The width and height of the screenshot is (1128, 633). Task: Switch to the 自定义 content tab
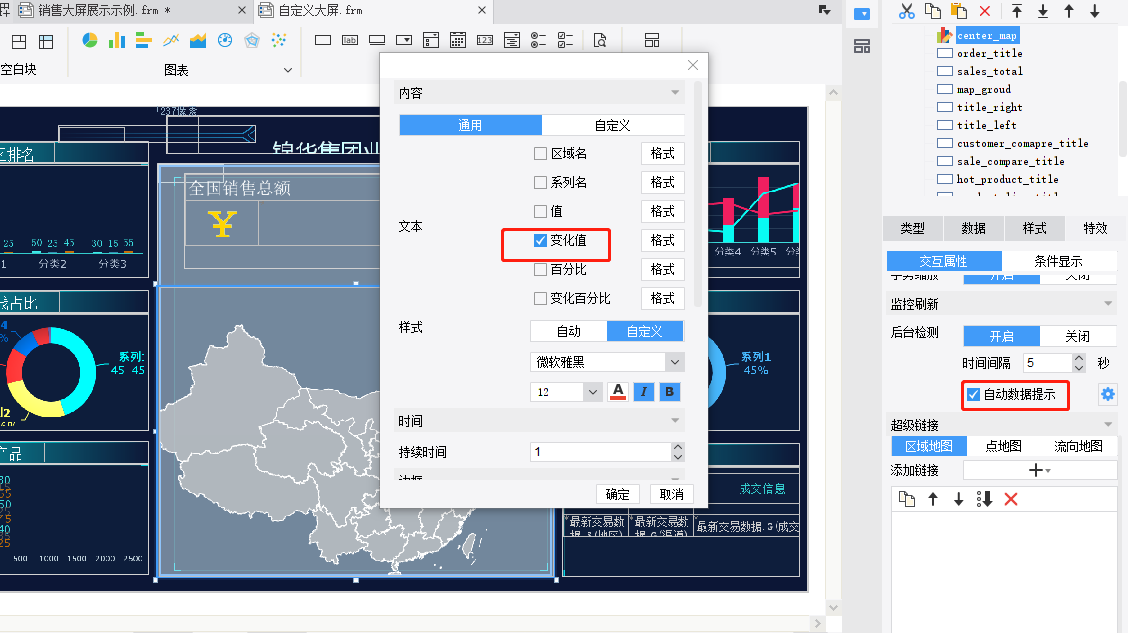(613, 125)
